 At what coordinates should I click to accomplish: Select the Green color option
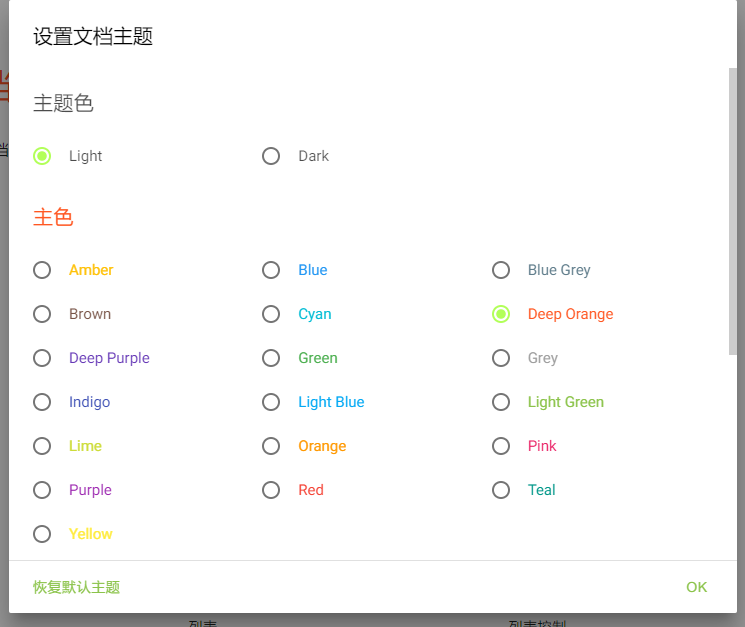(271, 358)
